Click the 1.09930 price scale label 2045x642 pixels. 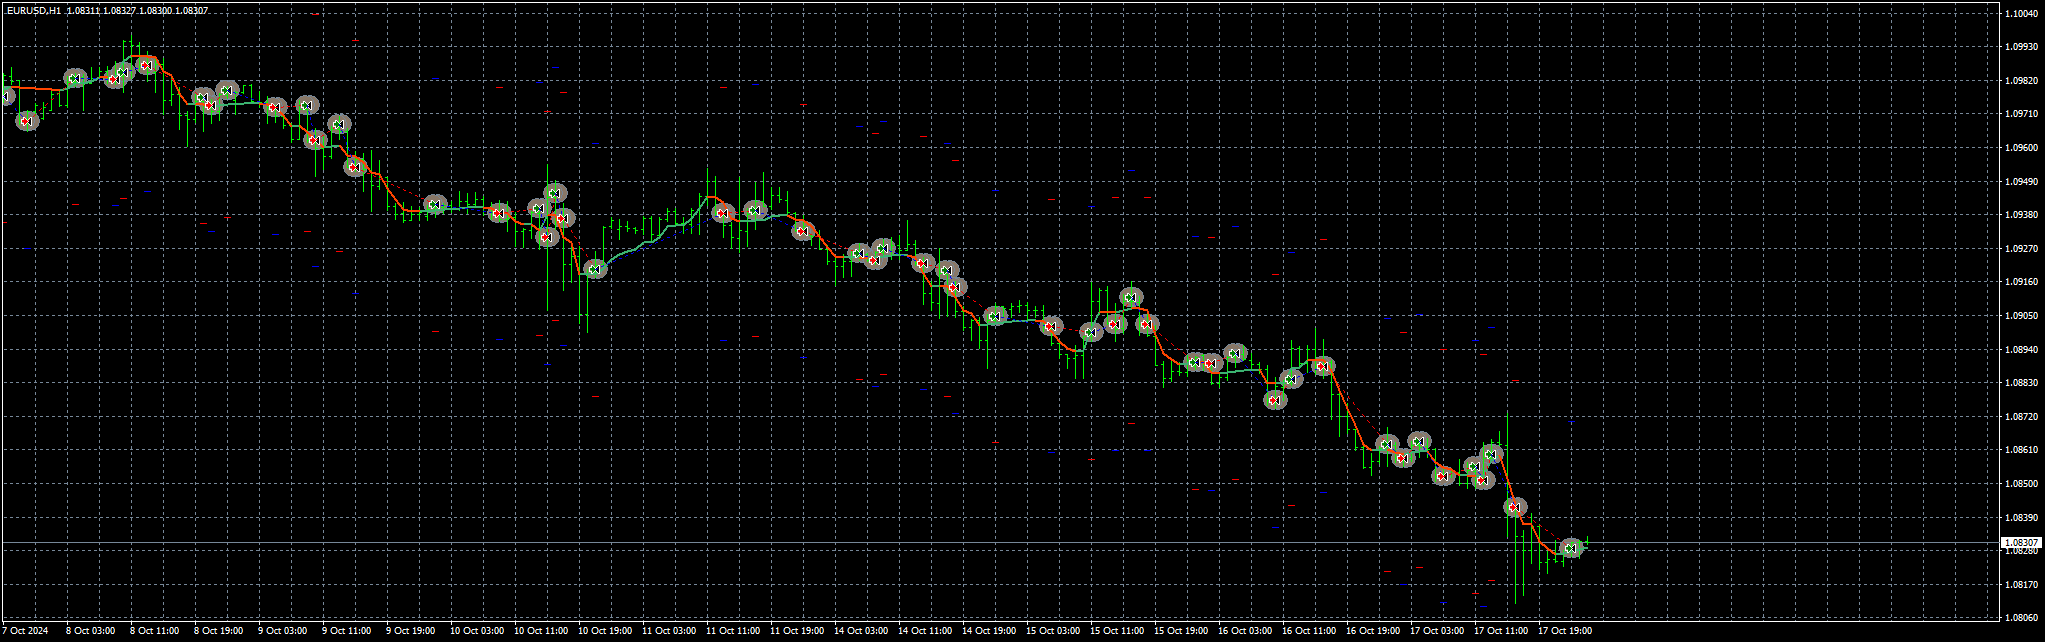pos(2021,46)
